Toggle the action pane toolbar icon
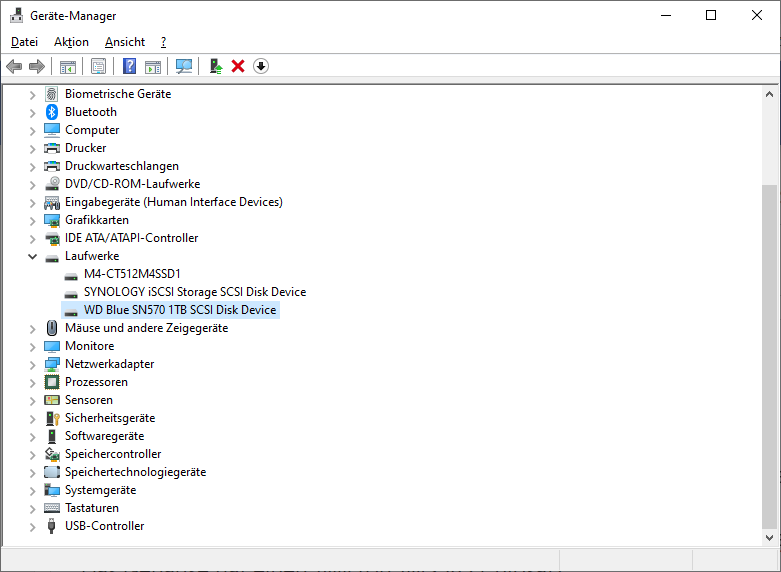The width and height of the screenshot is (781, 572). (x=153, y=66)
